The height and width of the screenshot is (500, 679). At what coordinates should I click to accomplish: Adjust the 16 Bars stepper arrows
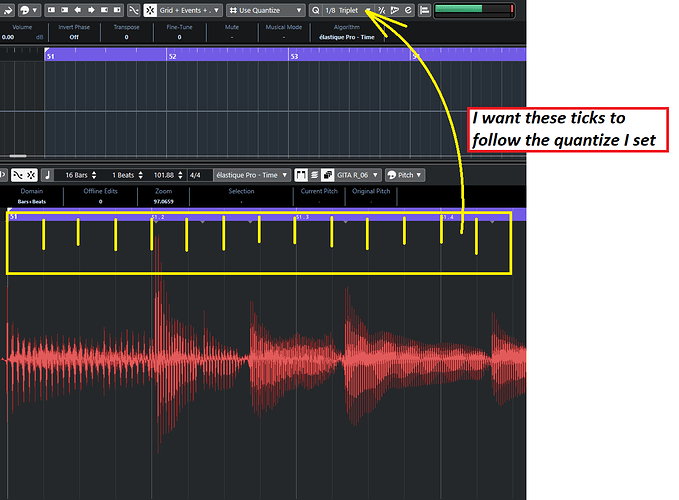(x=94, y=175)
